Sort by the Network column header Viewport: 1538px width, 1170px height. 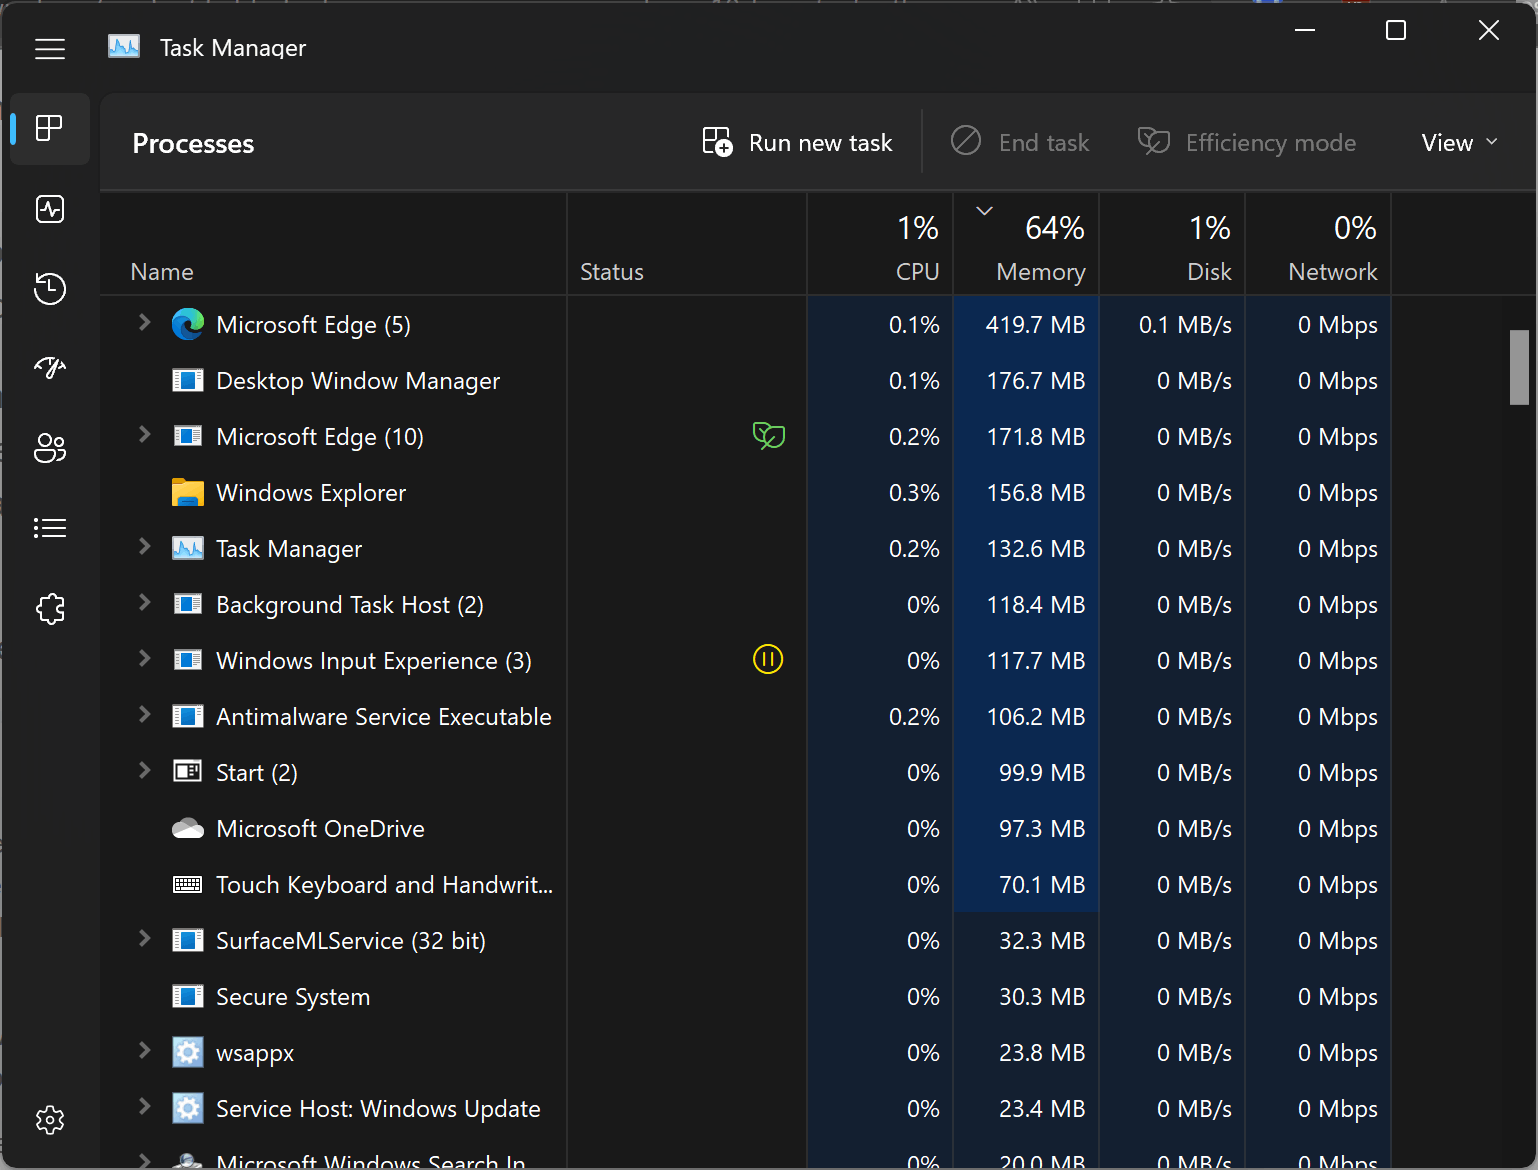pos(1318,244)
